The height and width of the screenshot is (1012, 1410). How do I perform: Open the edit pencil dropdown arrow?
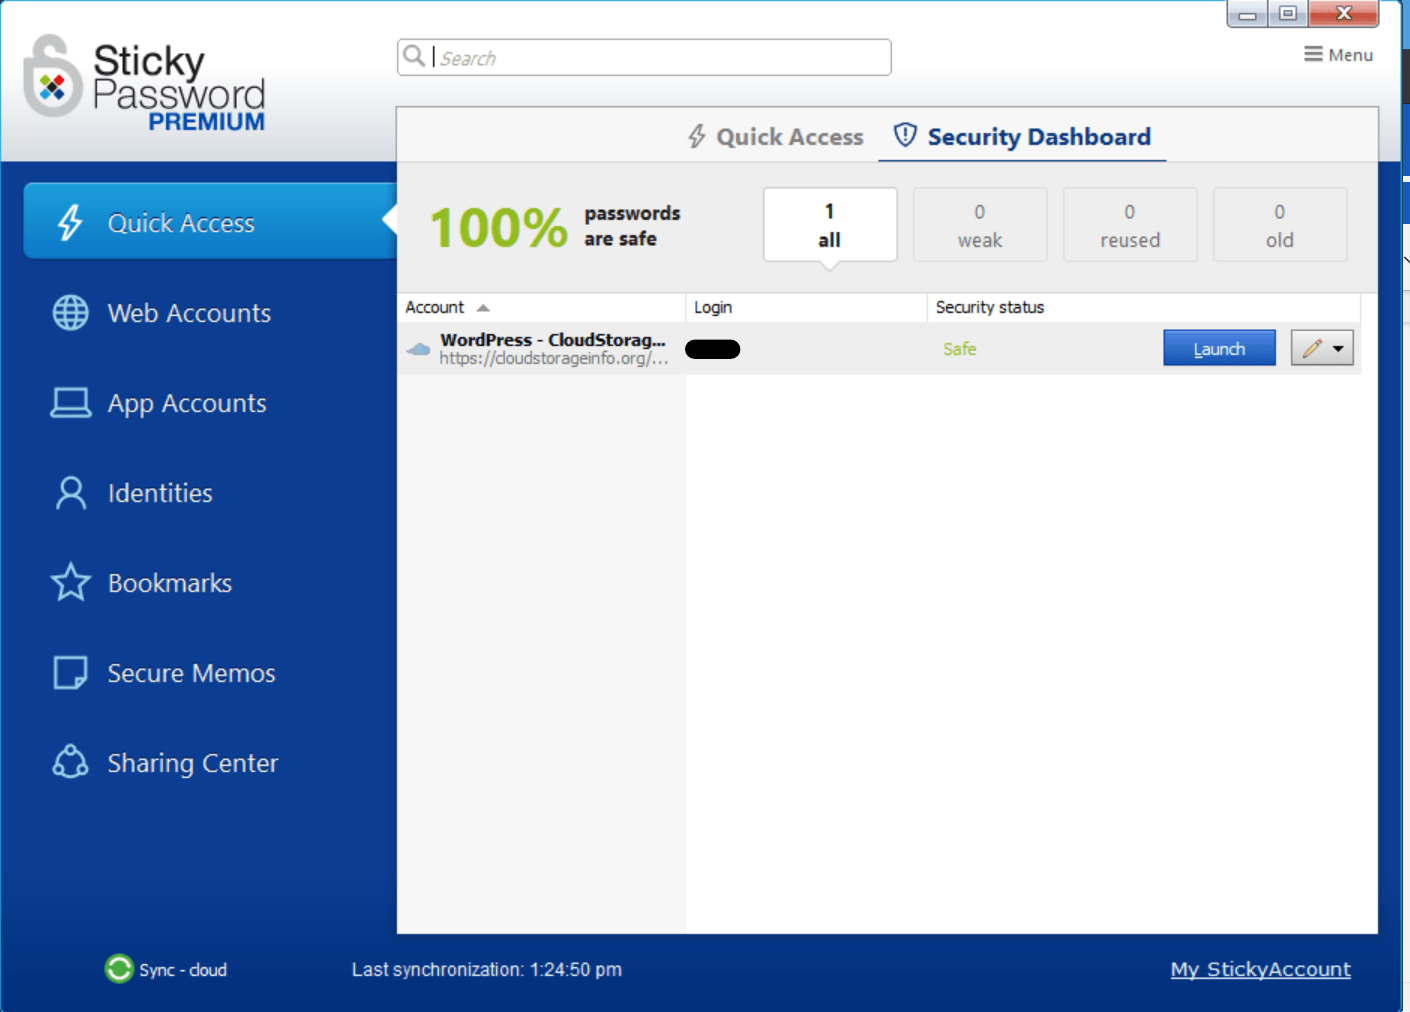coord(1338,348)
